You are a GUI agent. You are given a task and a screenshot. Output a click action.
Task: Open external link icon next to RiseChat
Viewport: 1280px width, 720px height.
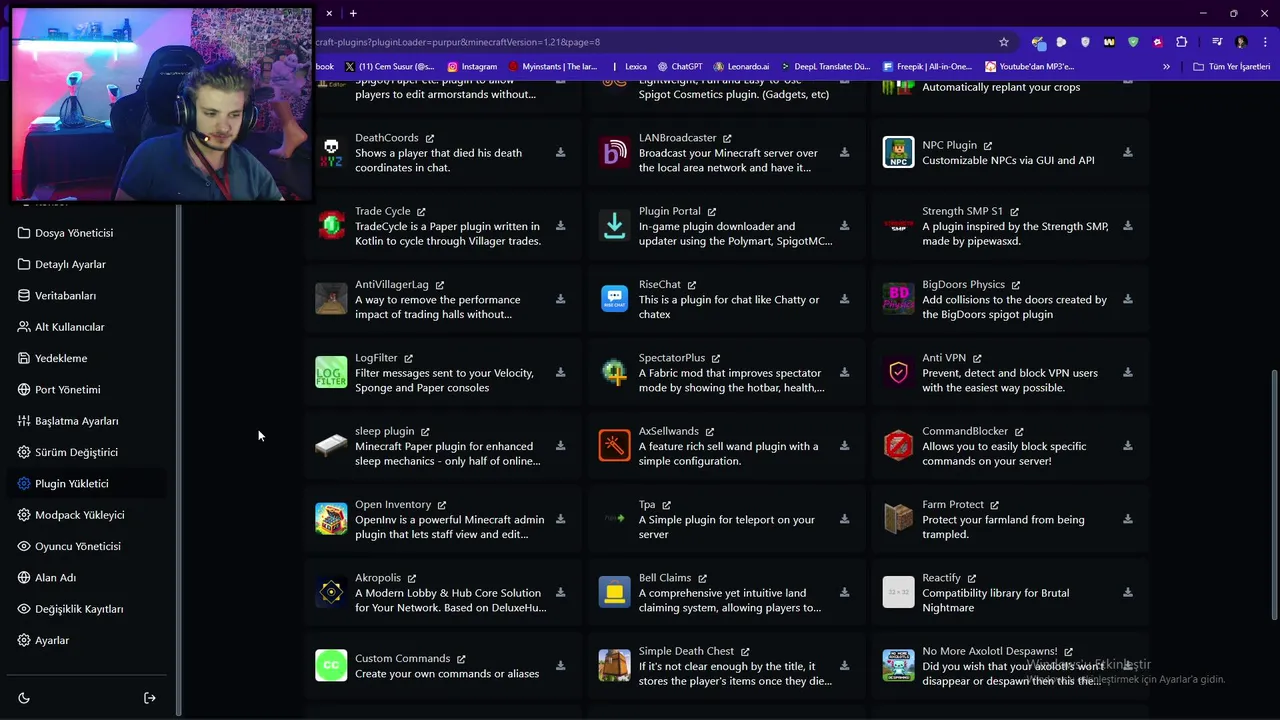(692, 285)
